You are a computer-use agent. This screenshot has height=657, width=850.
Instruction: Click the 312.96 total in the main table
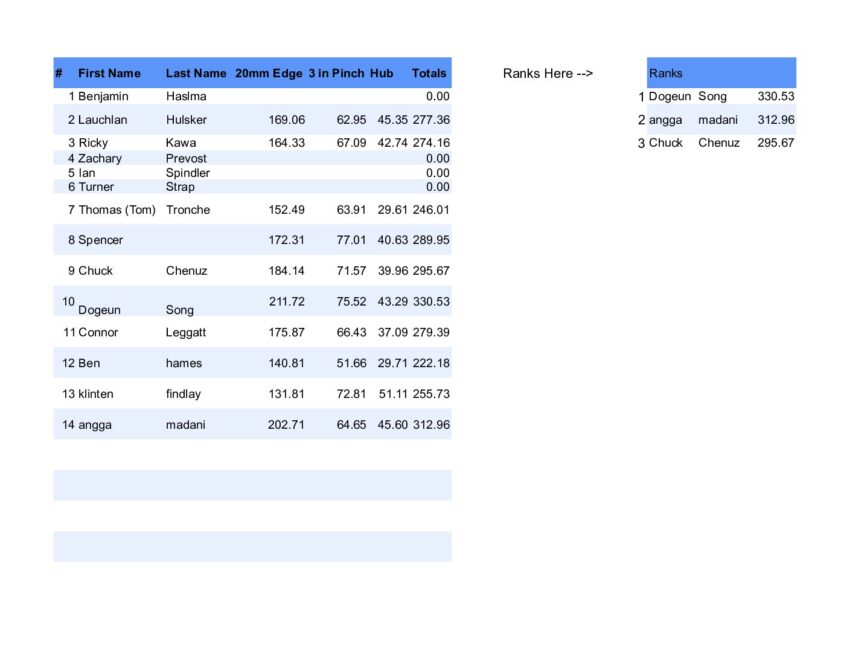pos(431,425)
